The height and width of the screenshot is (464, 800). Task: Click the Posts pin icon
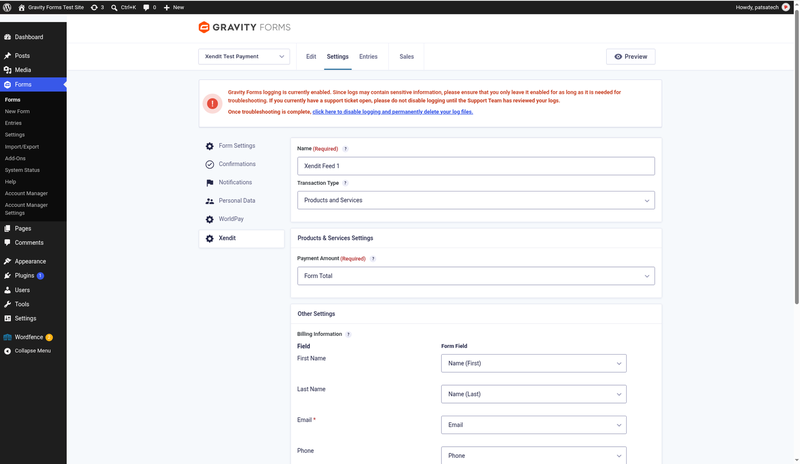tap(8, 56)
